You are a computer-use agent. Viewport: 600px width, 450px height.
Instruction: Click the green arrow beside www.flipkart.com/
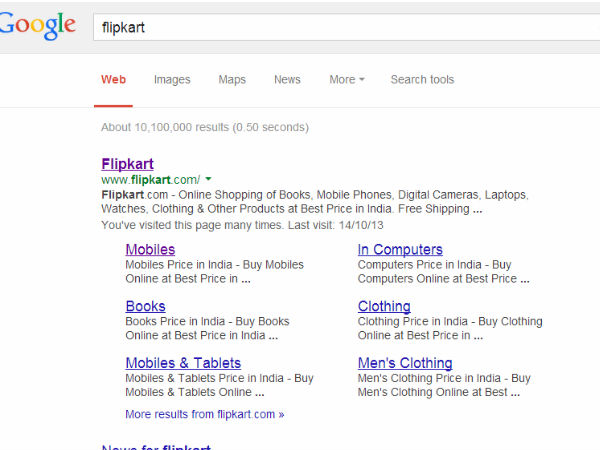(x=208, y=179)
